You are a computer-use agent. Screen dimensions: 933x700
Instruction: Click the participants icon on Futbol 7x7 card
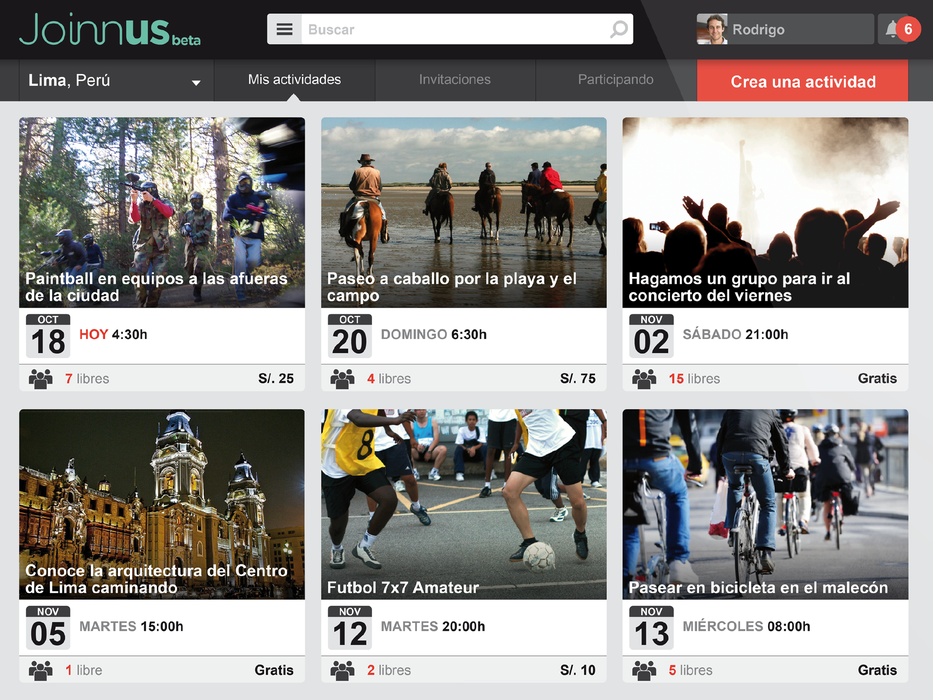[x=342, y=670]
